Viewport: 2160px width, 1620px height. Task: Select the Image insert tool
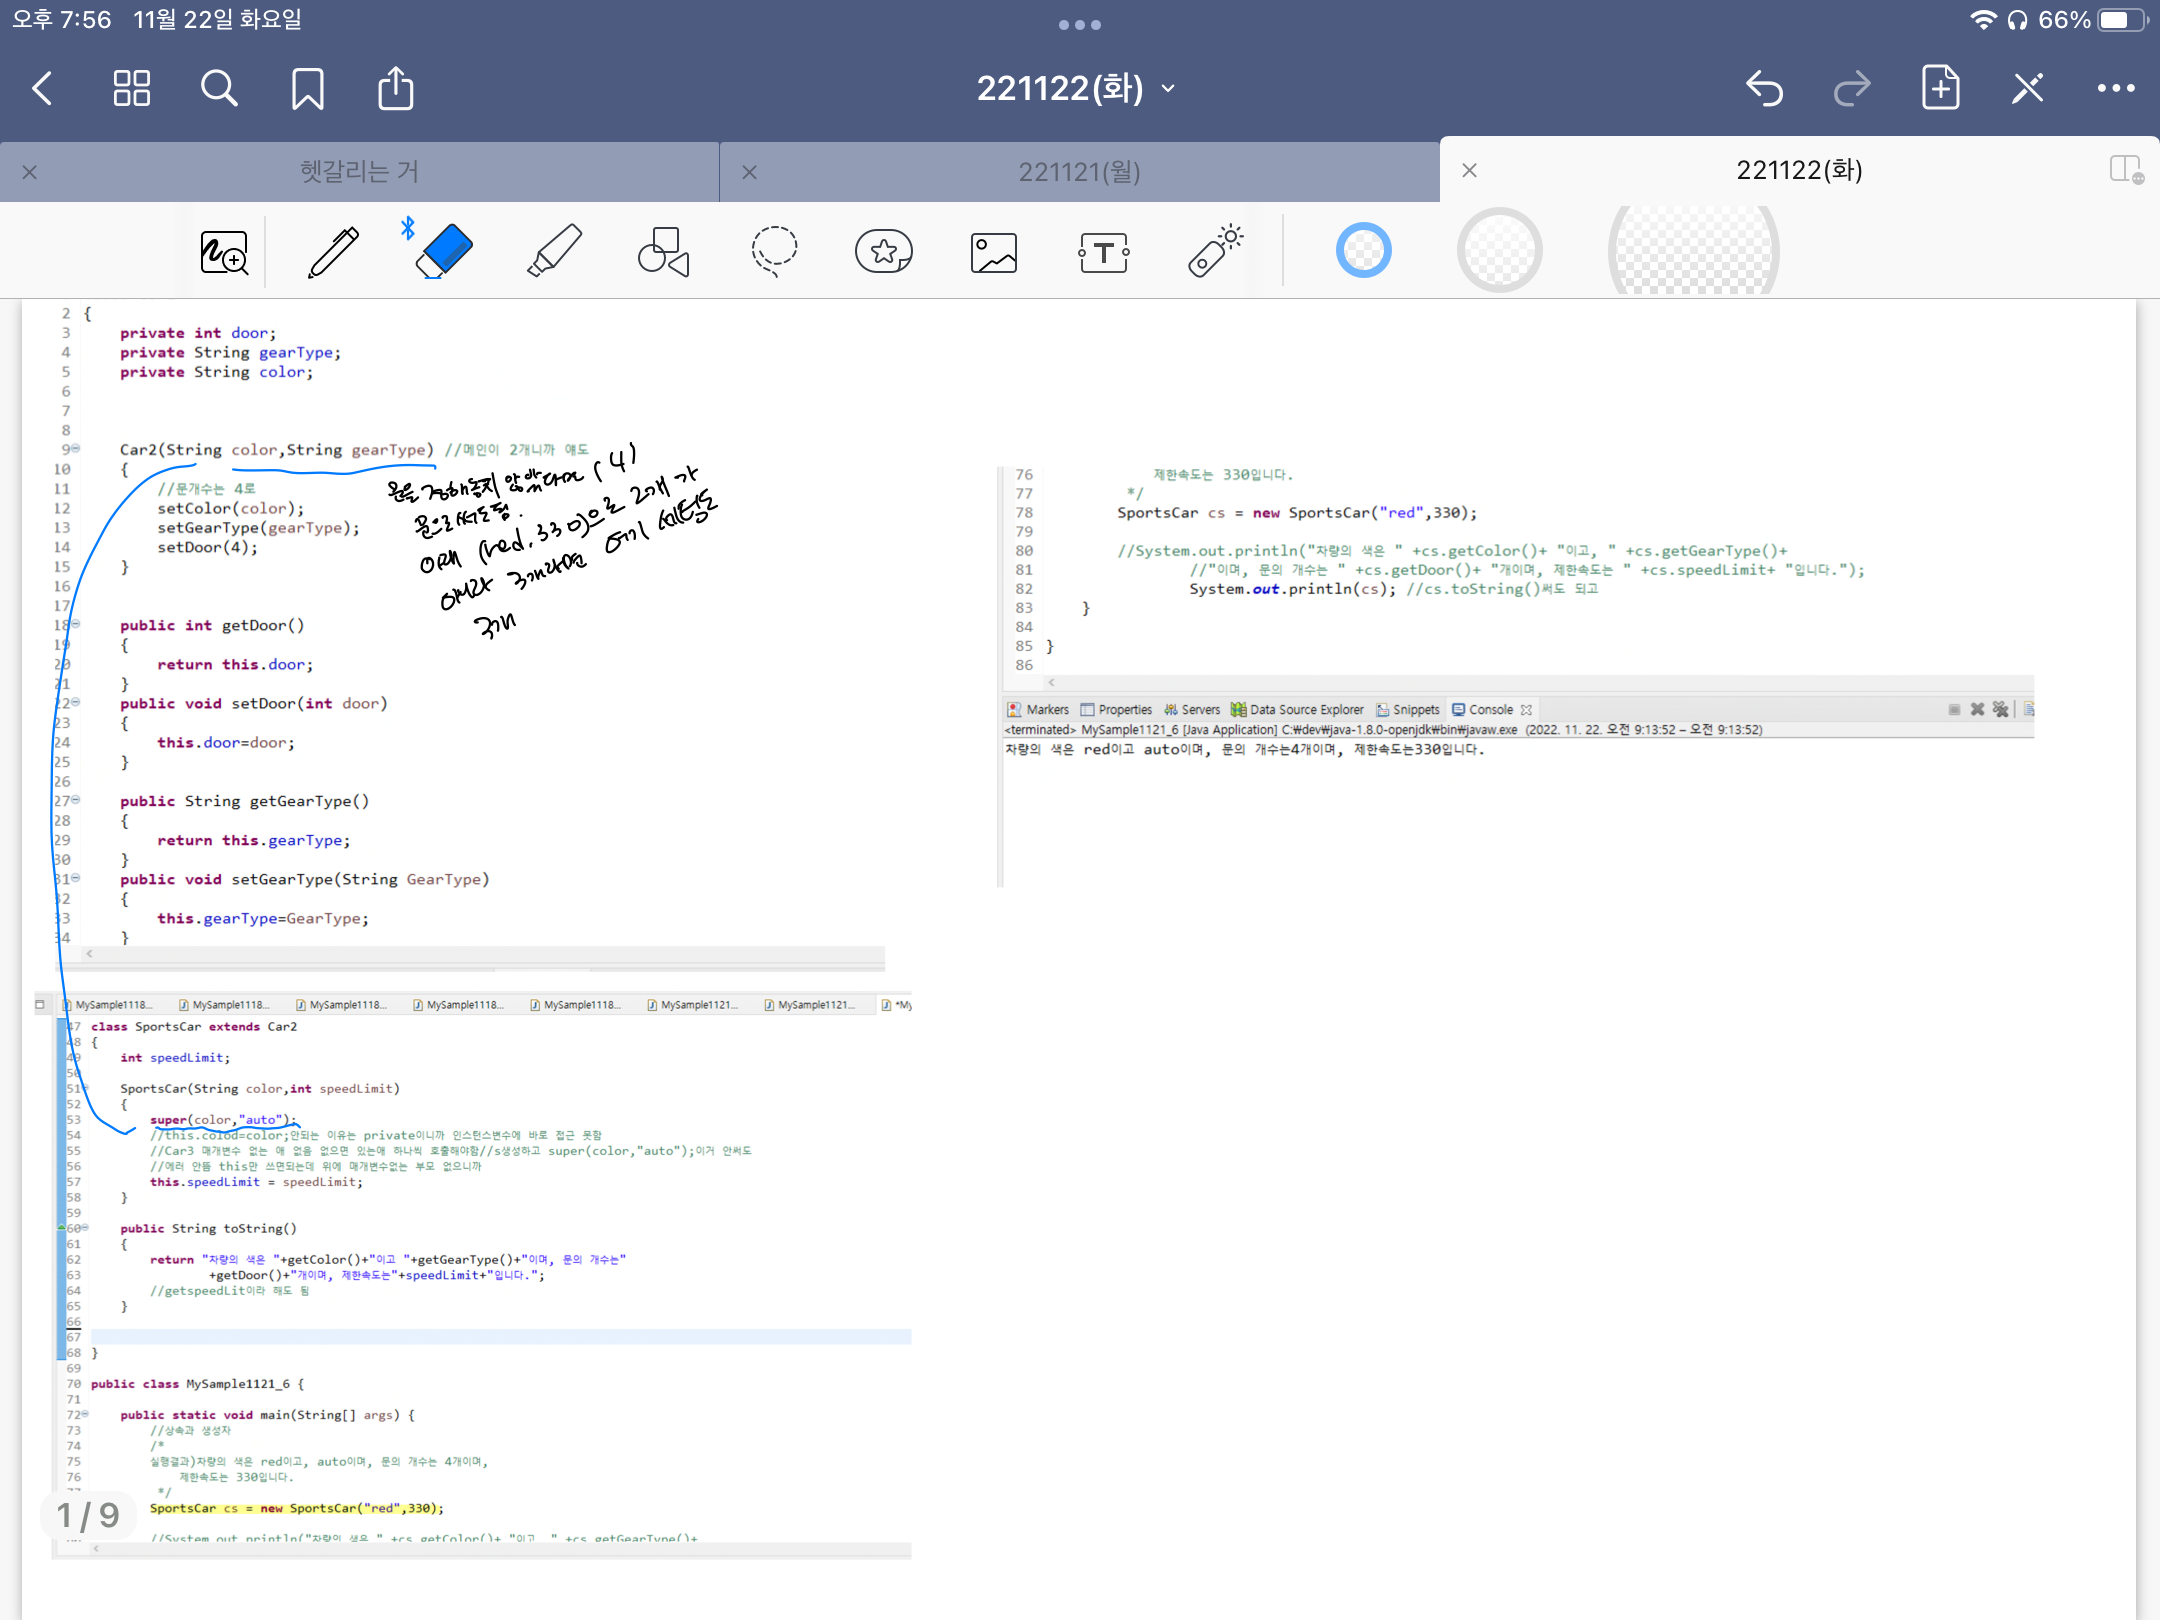[x=994, y=252]
